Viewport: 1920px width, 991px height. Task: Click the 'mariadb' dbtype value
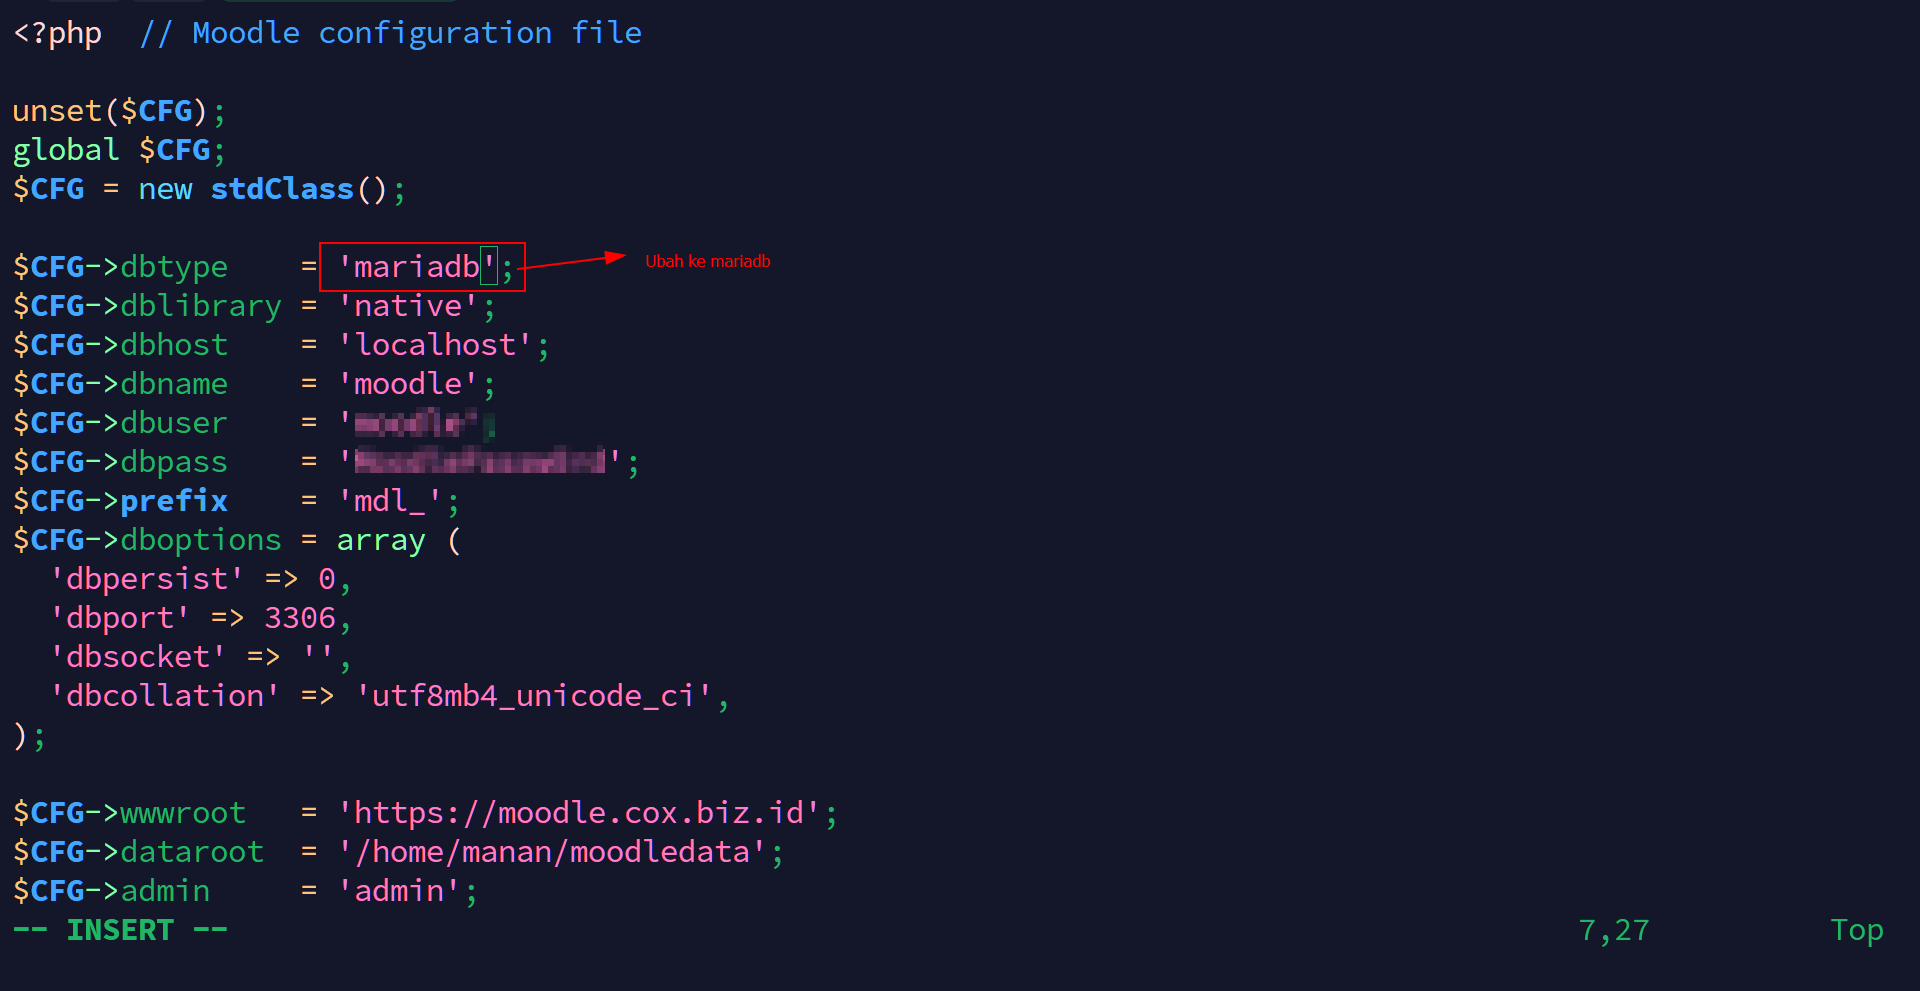pyautogui.click(x=416, y=267)
